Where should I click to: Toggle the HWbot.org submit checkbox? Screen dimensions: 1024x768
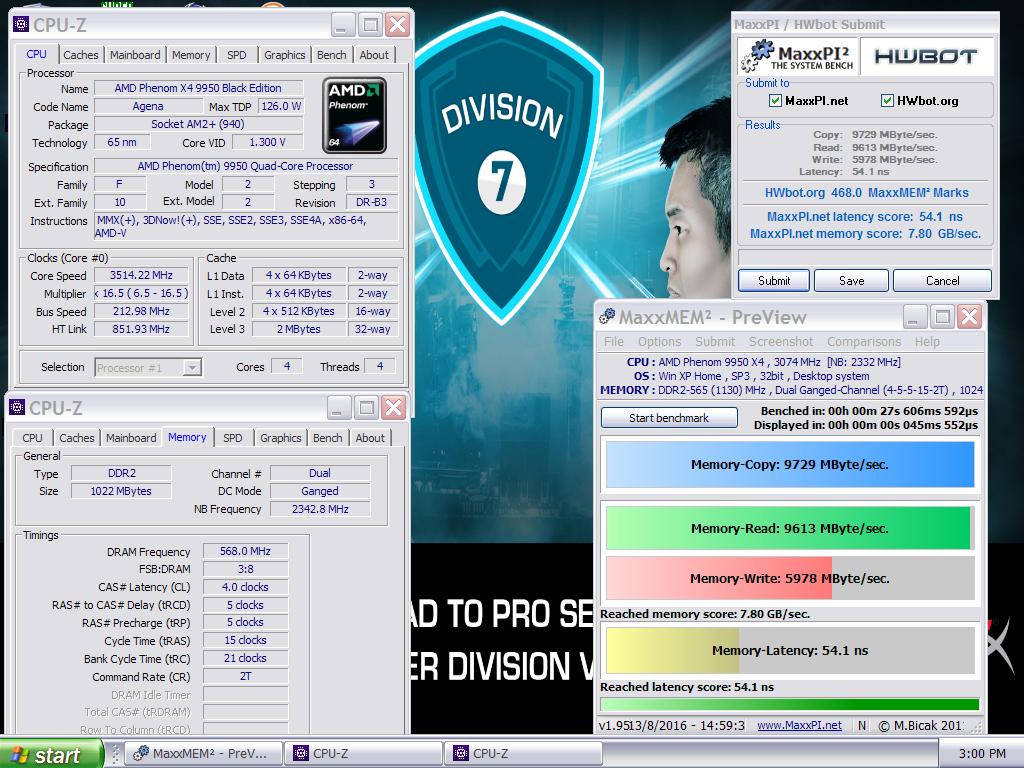coord(887,101)
